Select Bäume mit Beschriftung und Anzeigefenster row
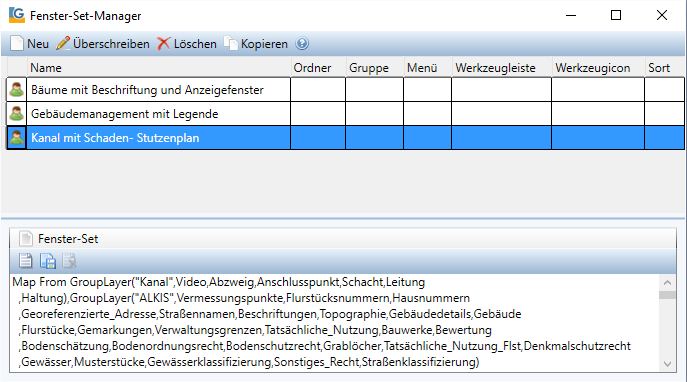 point(346,90)
